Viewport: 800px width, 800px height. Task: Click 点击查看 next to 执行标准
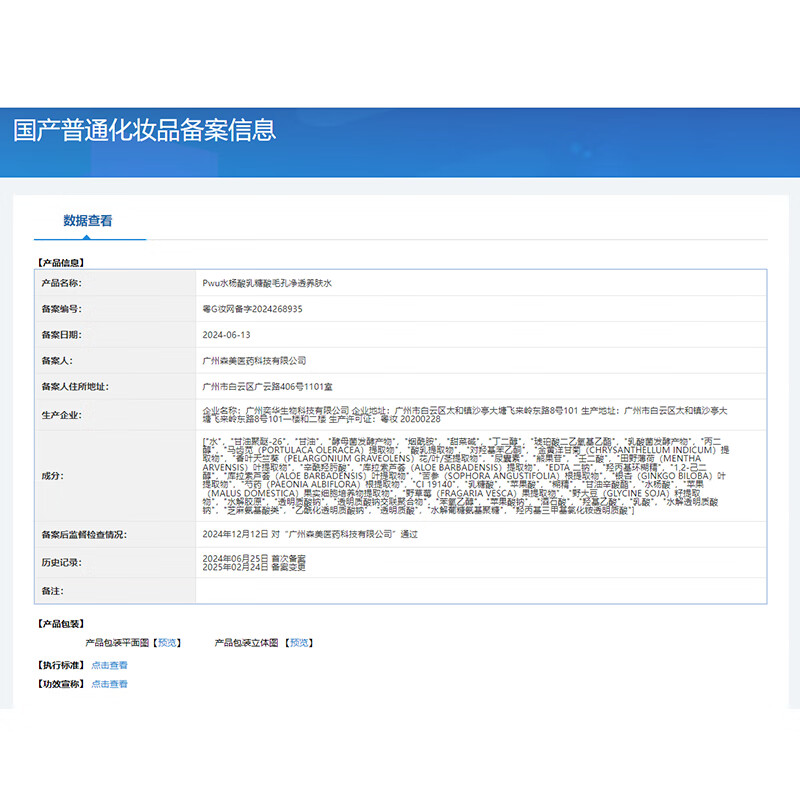[108, 665]
